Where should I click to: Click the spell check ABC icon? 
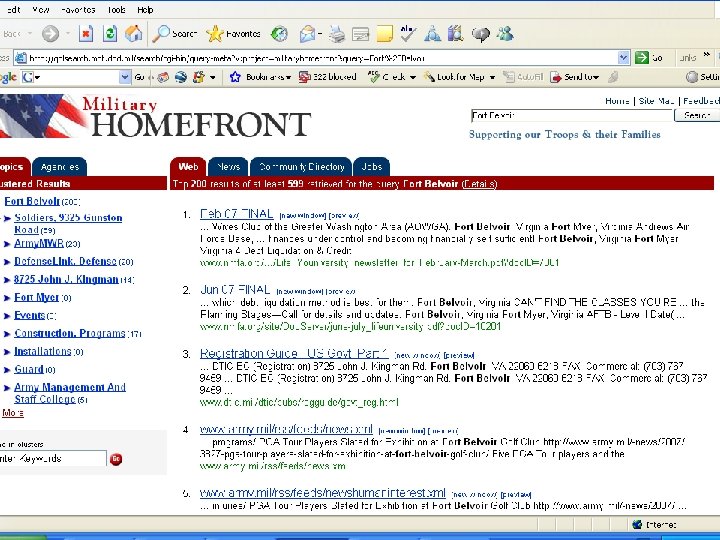[x=408, y=33]
